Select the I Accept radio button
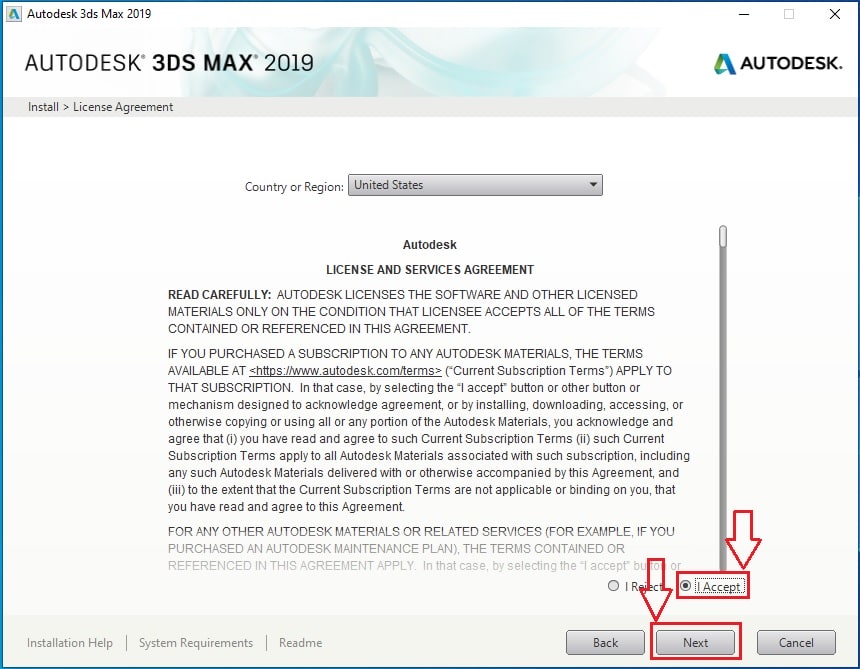 tap(685, 586)
